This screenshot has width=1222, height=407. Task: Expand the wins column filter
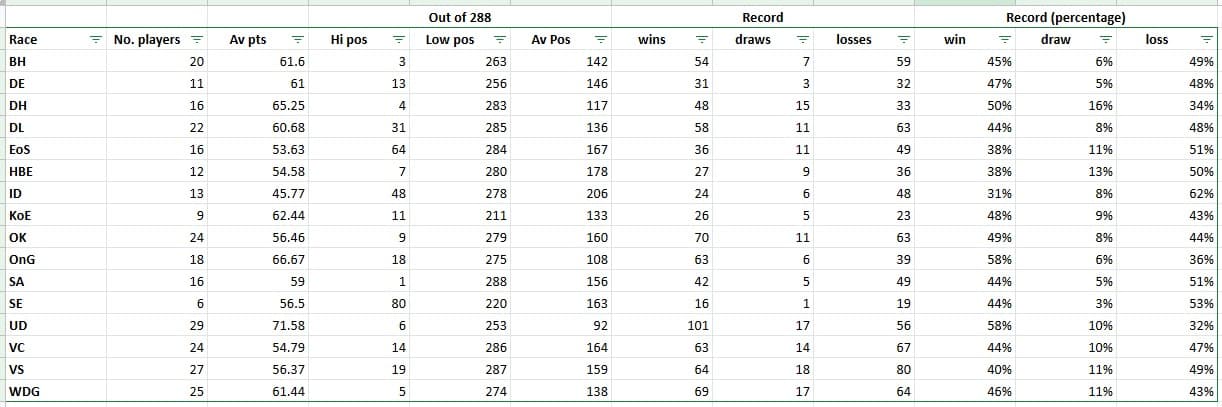tap(702, 40)
